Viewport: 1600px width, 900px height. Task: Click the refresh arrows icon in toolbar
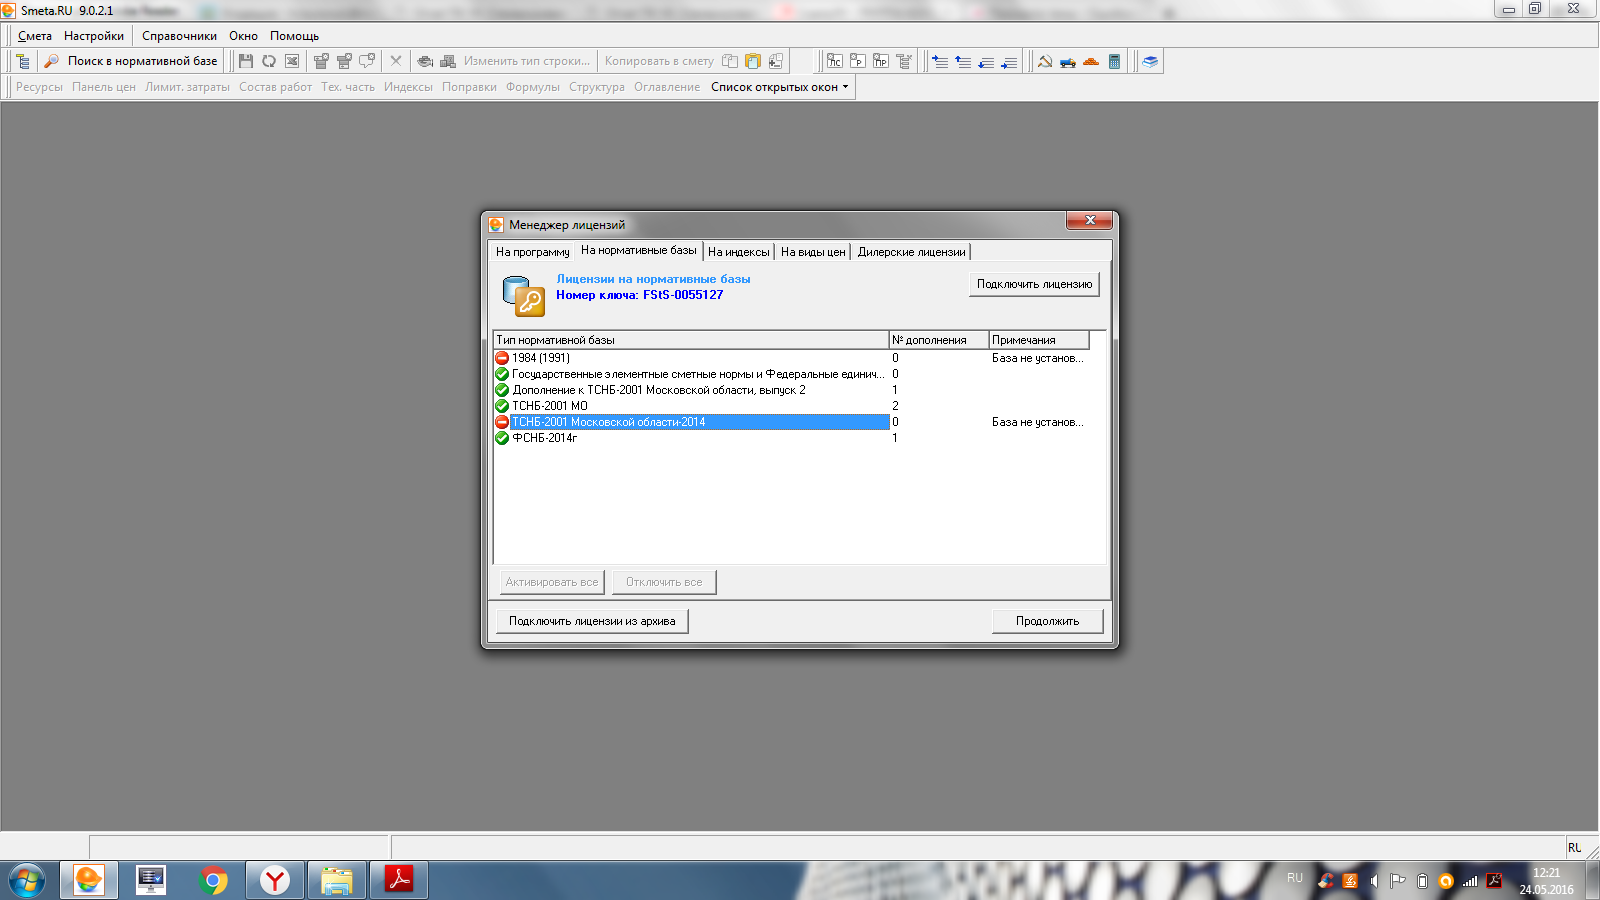(x=269, y=61)
